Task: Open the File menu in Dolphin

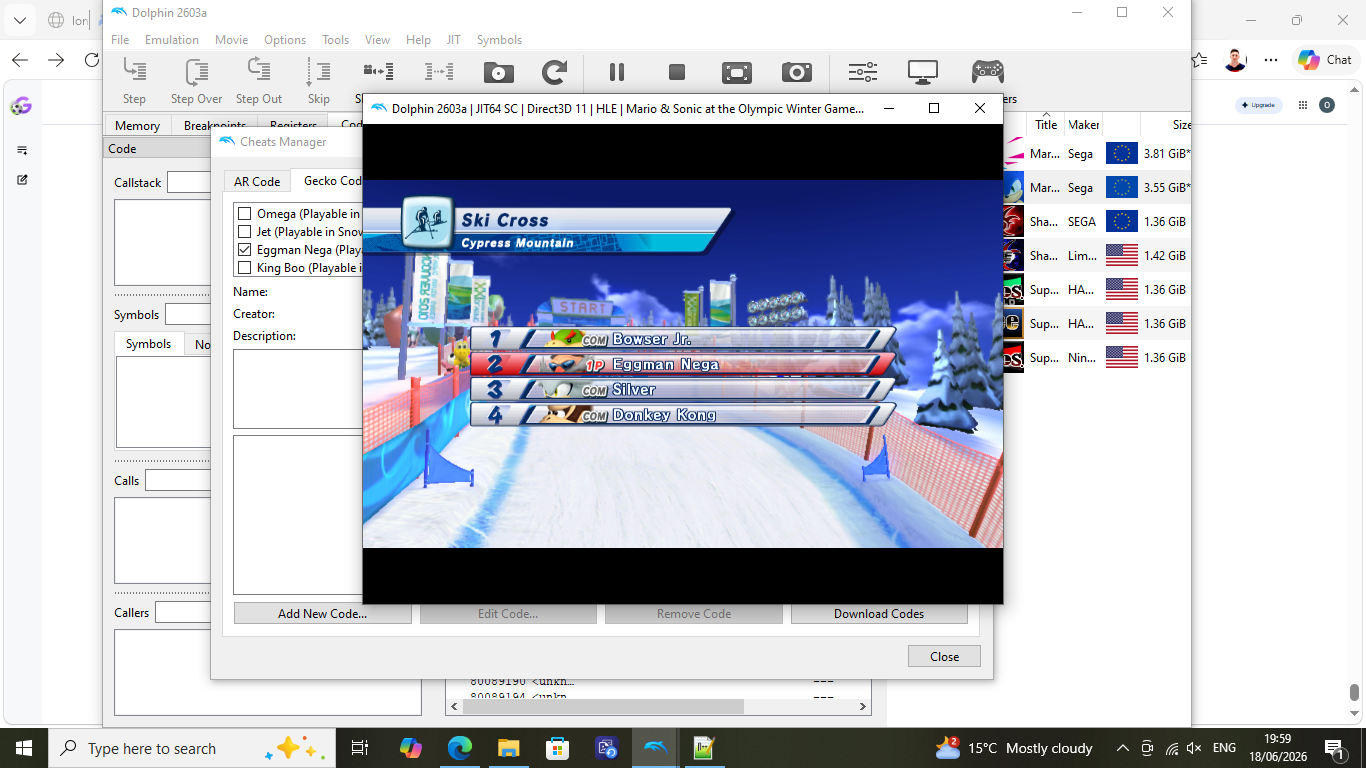Action: (x=120, y=40)
